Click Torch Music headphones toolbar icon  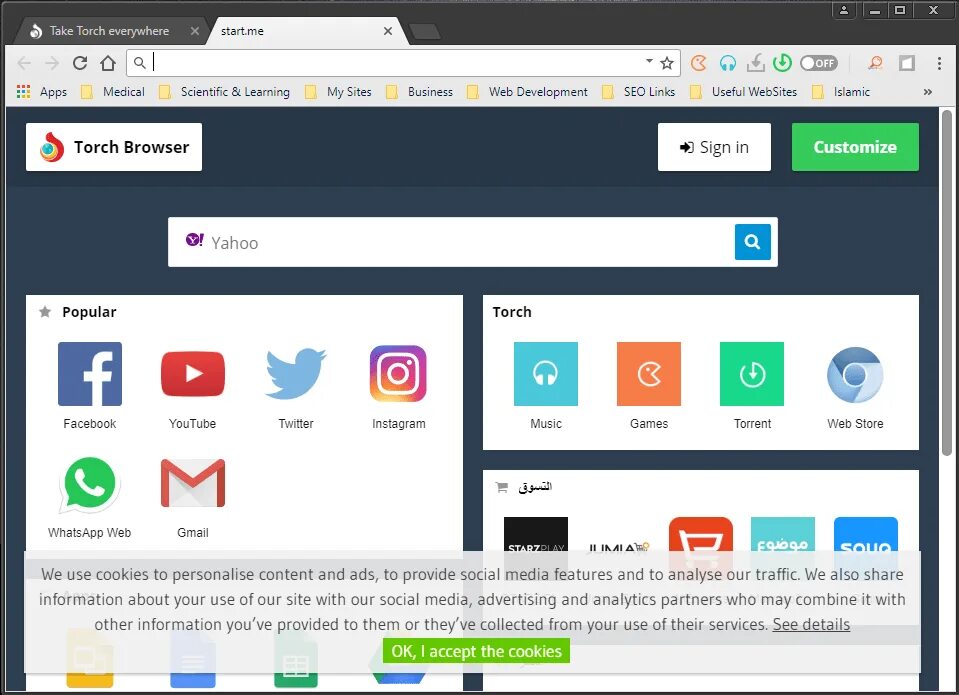(728, 63)
